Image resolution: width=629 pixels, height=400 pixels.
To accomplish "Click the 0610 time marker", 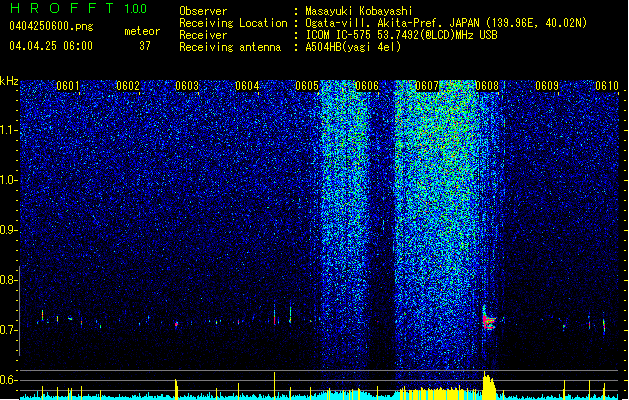I will (607, 86).
